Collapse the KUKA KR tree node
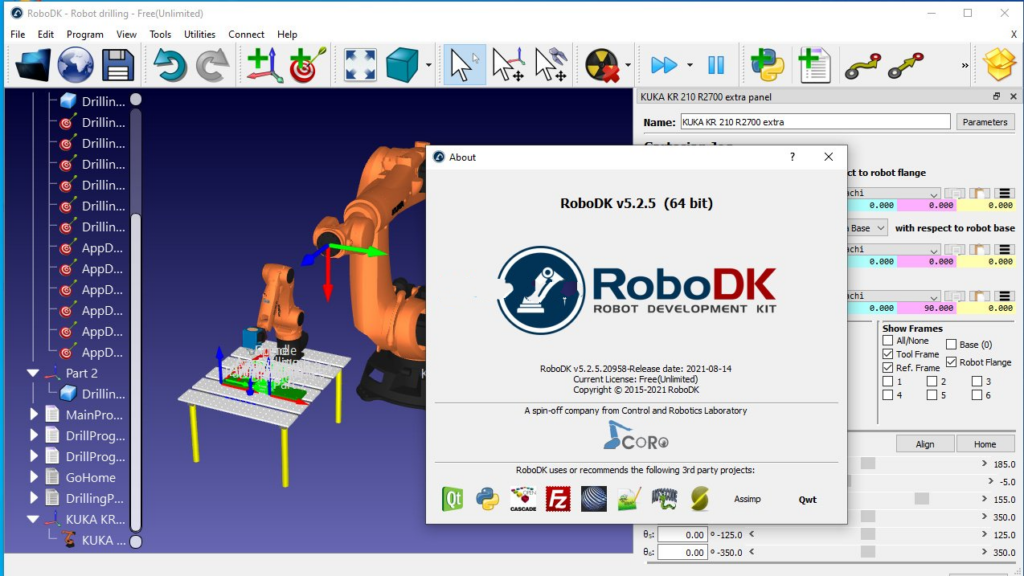The height and width of the screenshot is (576, 1024). [x=32, y=518]
